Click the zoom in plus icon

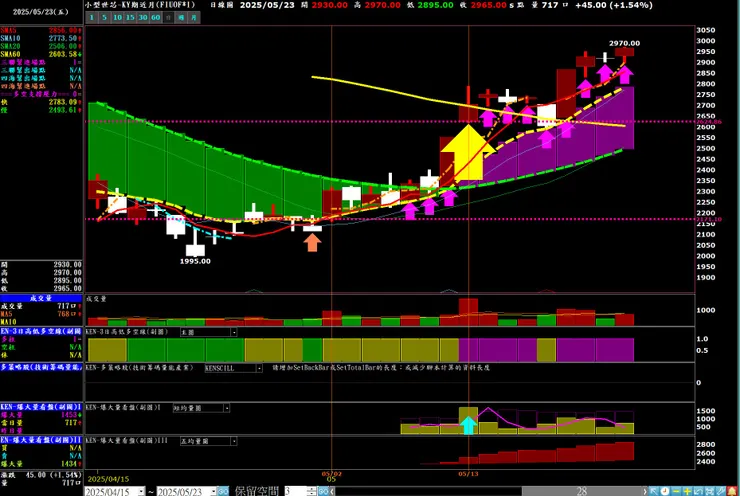687,491
